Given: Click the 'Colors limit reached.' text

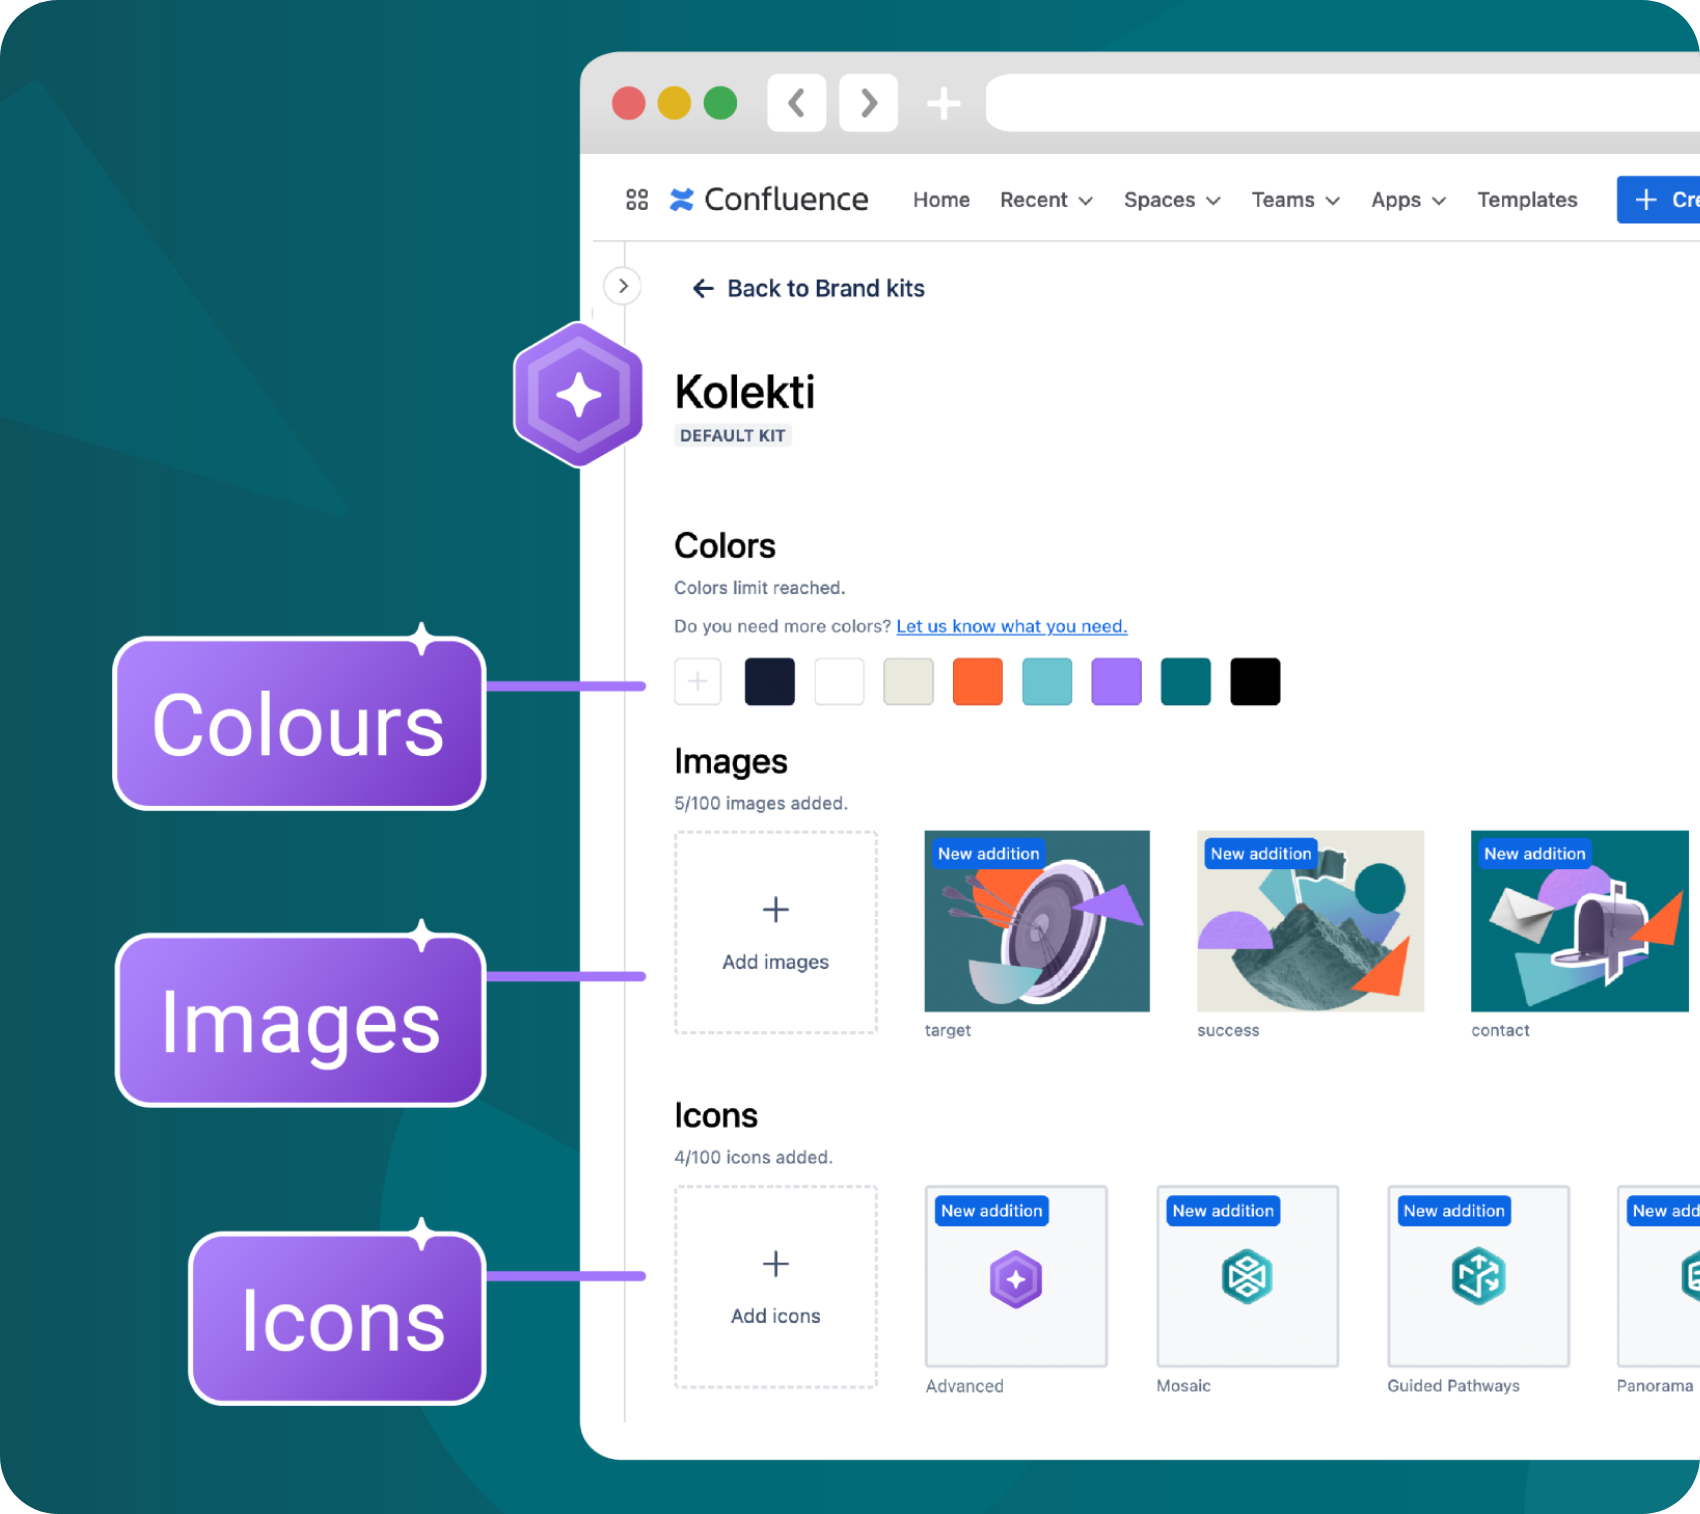Looking at the screenshot, I should pyautogui.click(x=760, y=588).
